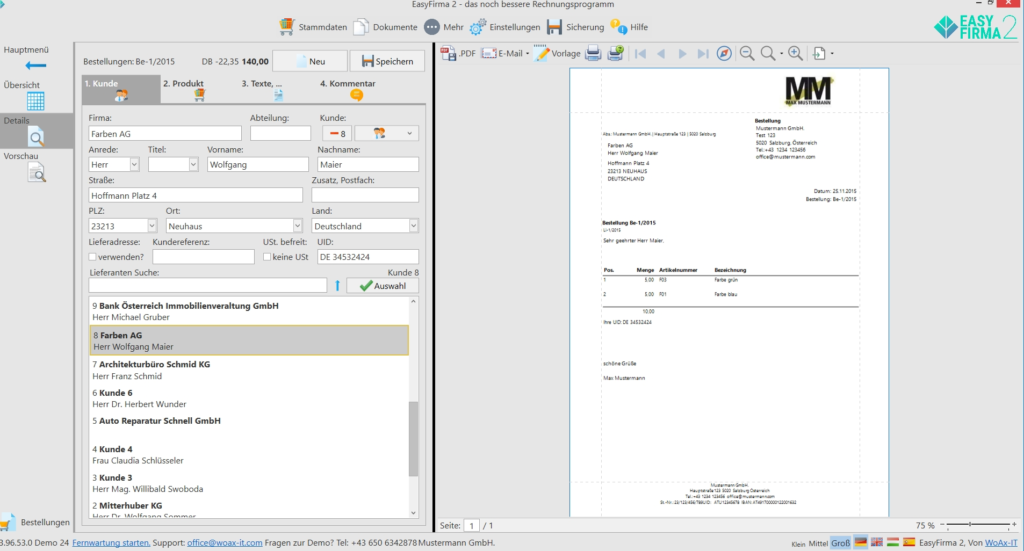Open the E-Mail dropdown arrow
The width and height of the screenshot is (1024, 551).
pyautogui.click(x=528, y=54)
